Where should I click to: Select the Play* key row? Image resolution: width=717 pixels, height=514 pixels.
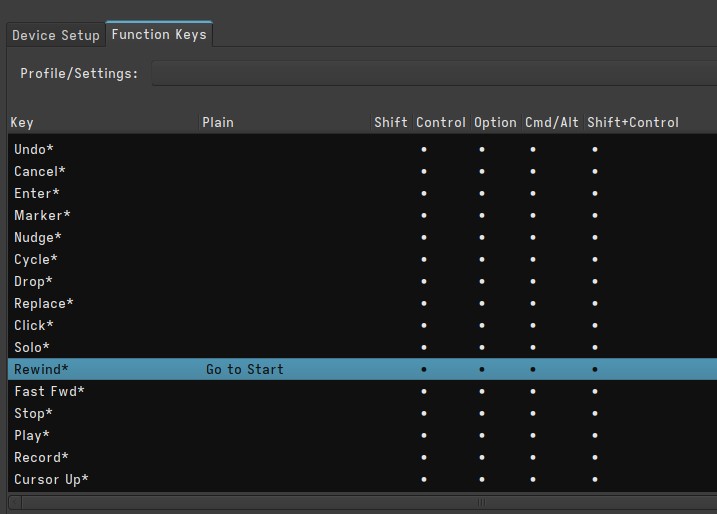click(x=32, y=435)
